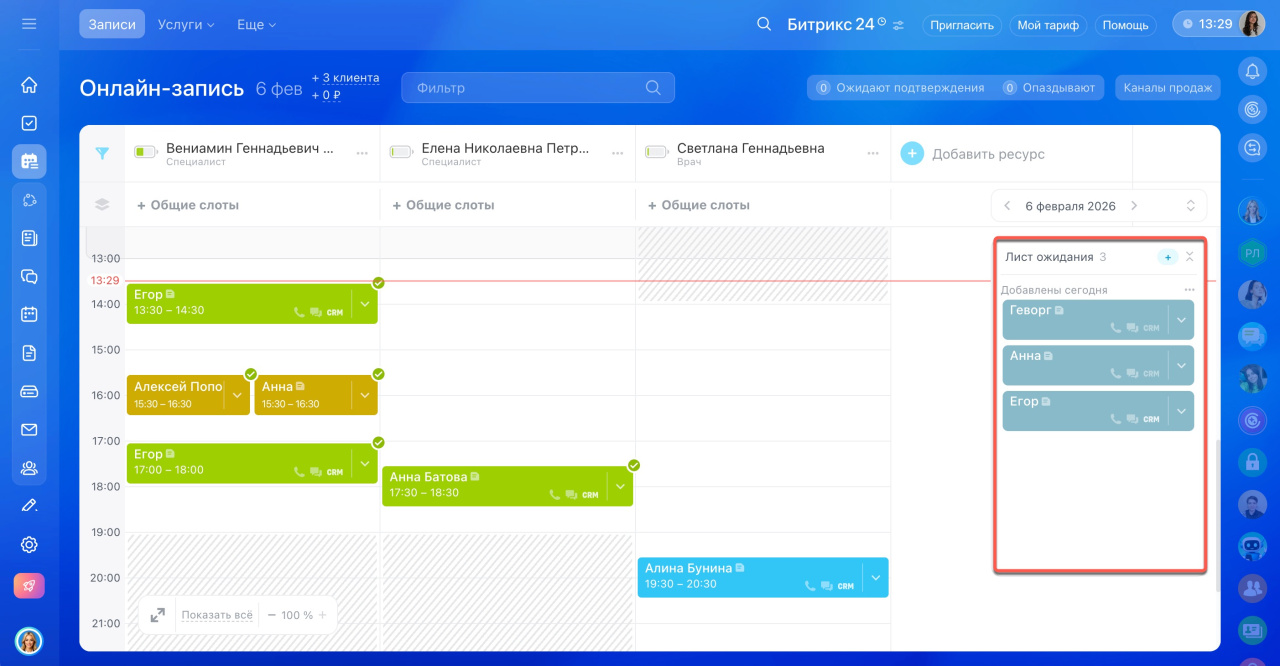Click the search magnifier in top bar

[x=764, y=24]
